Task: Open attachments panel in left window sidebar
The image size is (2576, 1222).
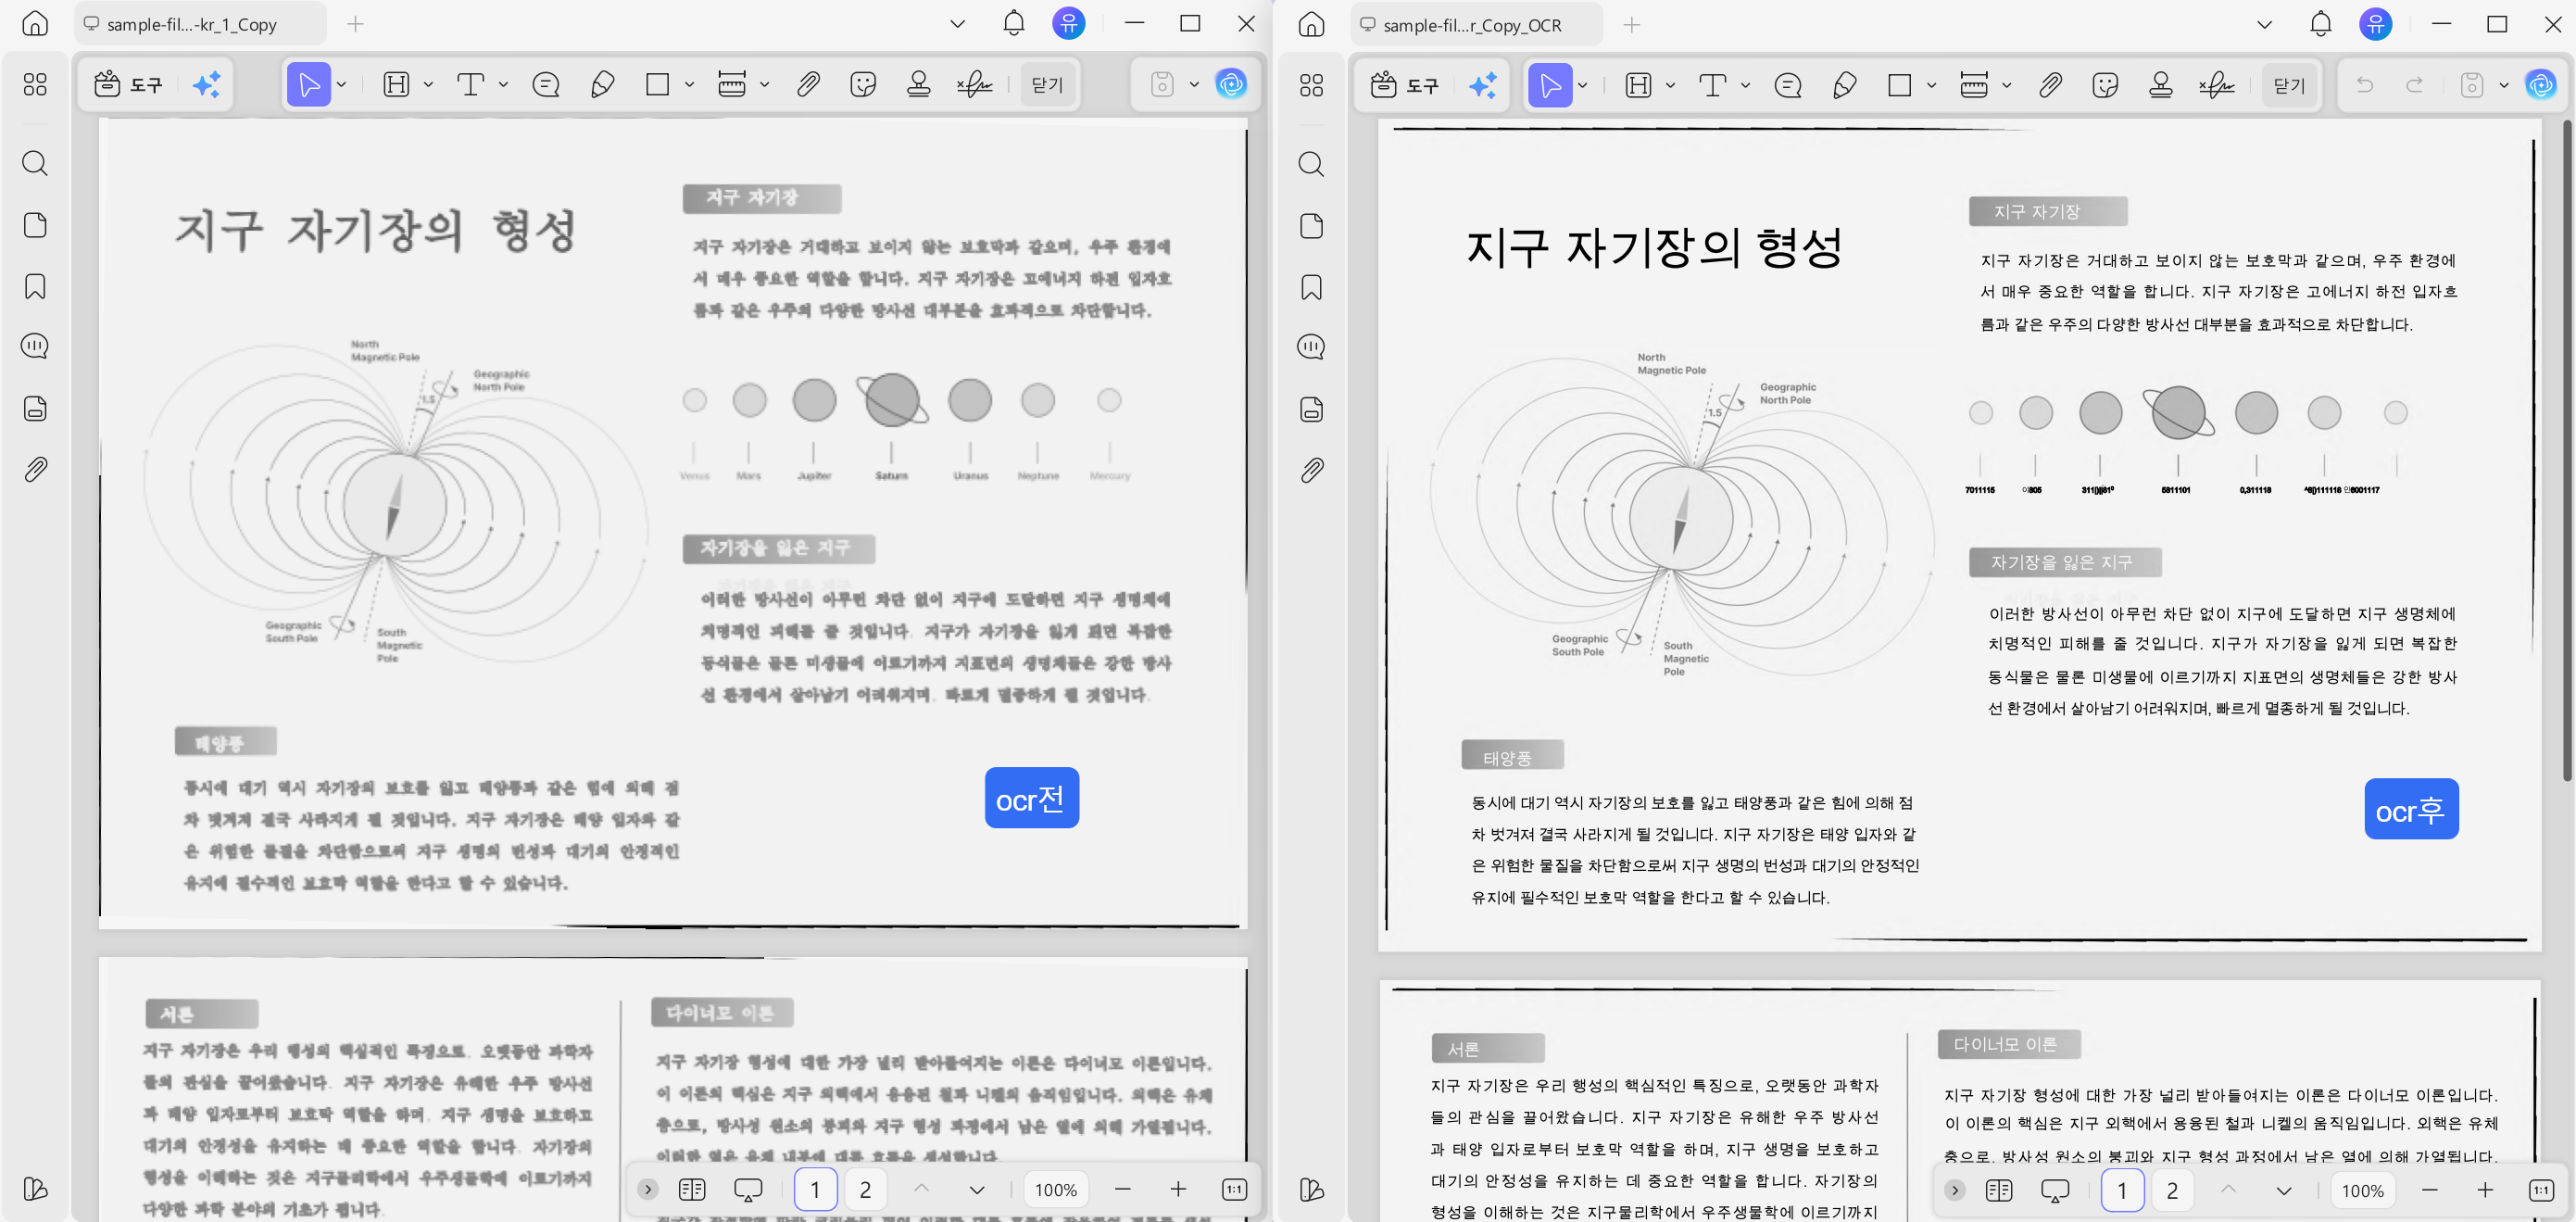Action: pos(35,469)
